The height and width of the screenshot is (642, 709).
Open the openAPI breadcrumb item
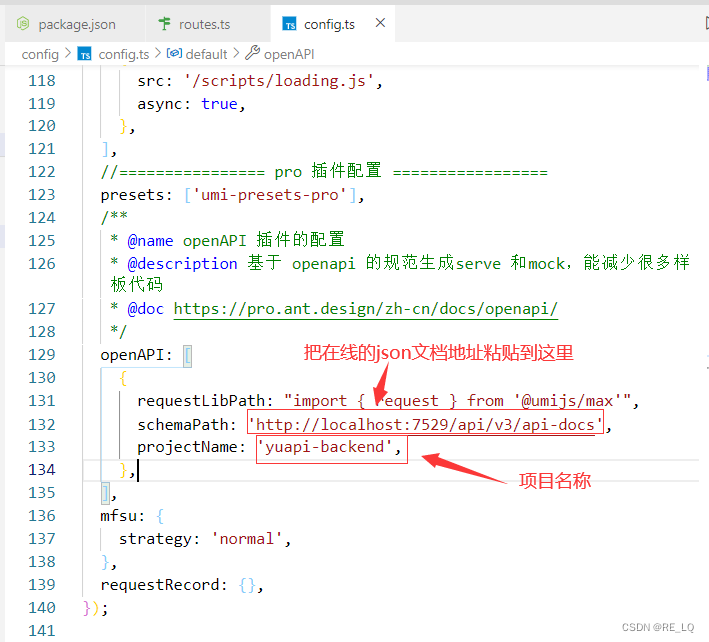(x=288, y=54)
